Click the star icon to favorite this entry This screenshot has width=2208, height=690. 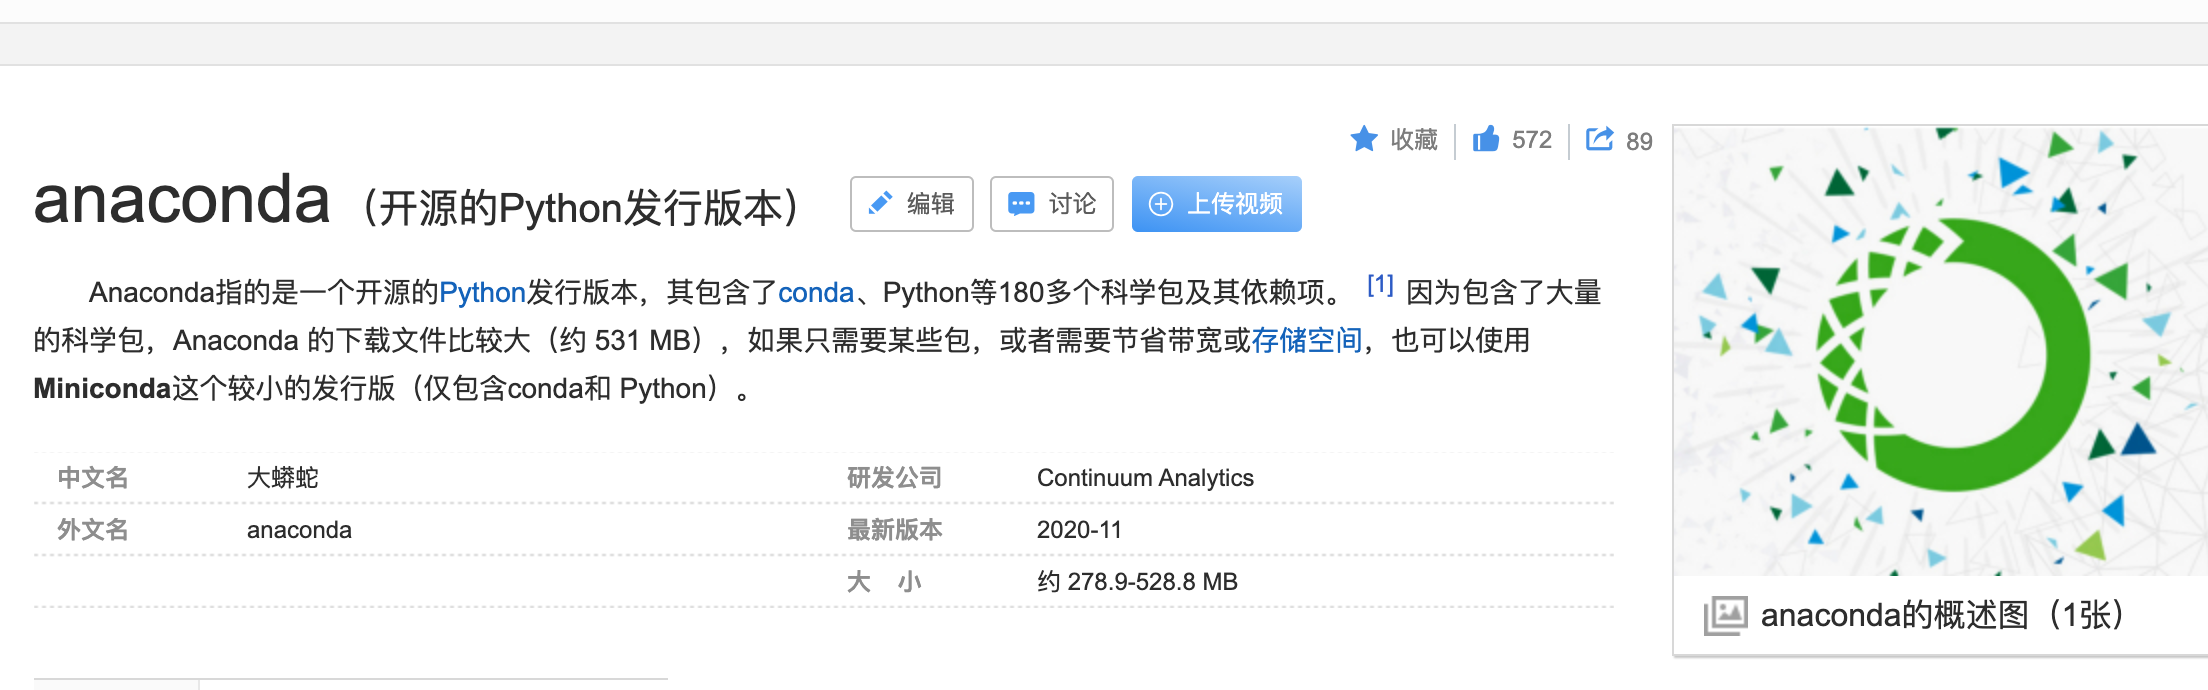1366,139
